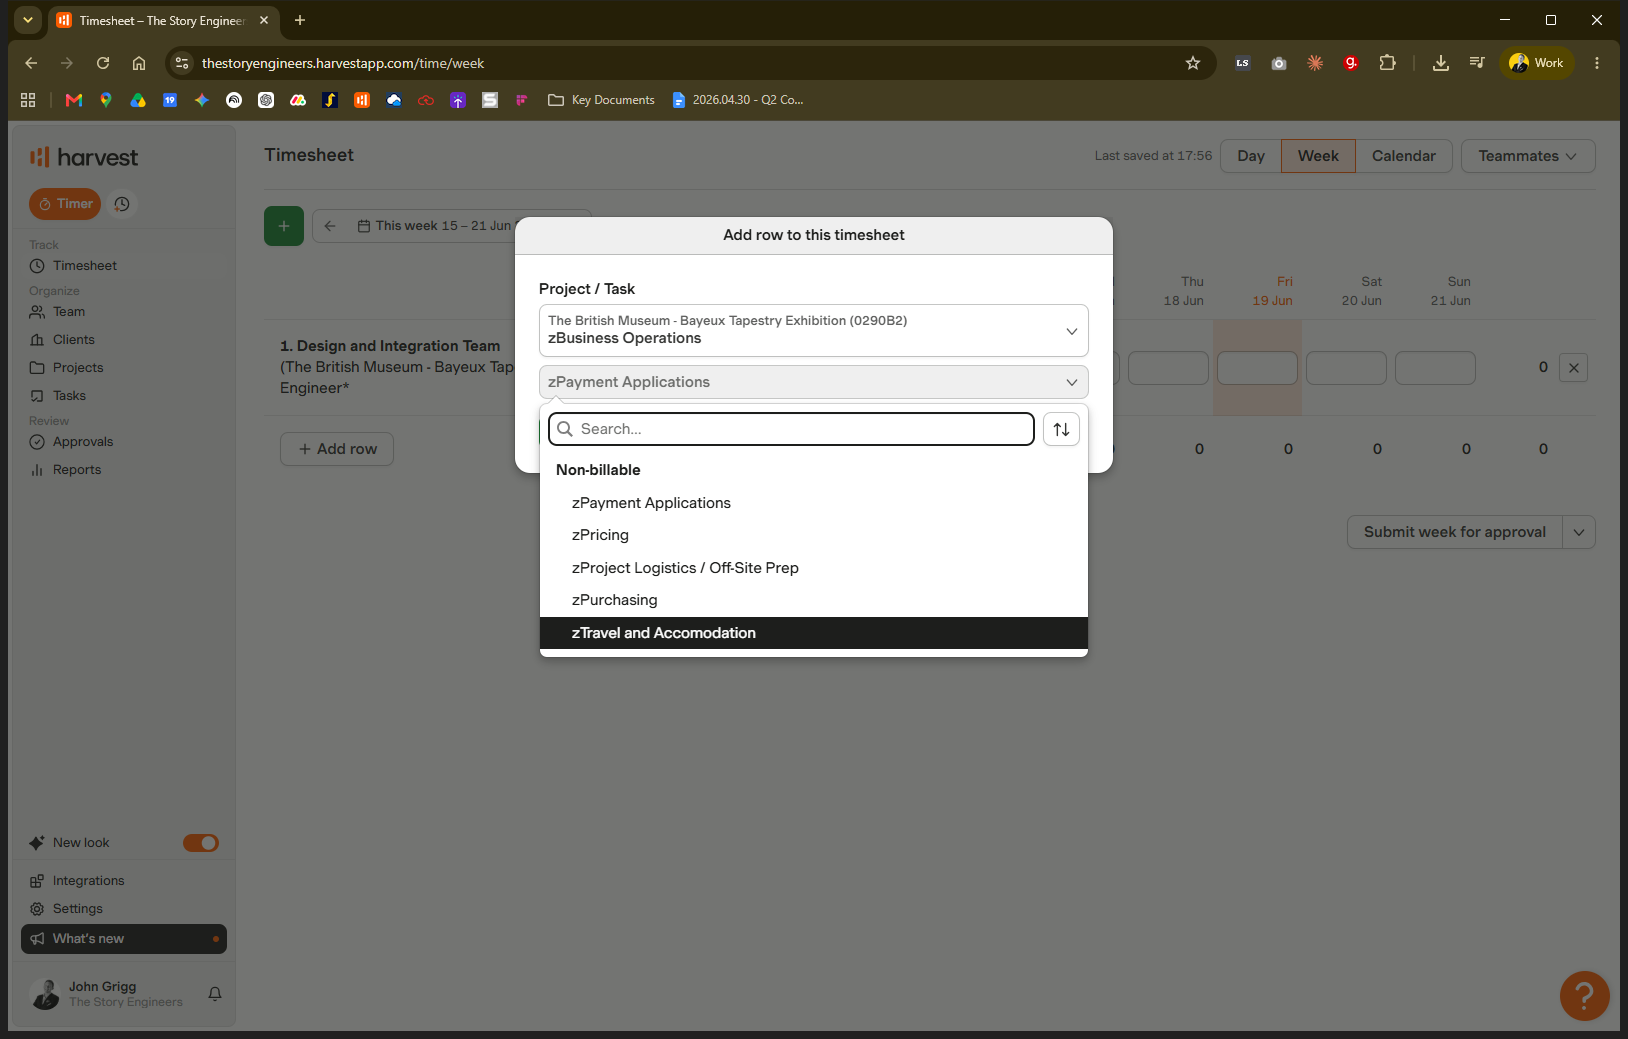Screen dimensions: 1628x1039
Task: Switch to Calendar view
Action: coord(1404,156)
